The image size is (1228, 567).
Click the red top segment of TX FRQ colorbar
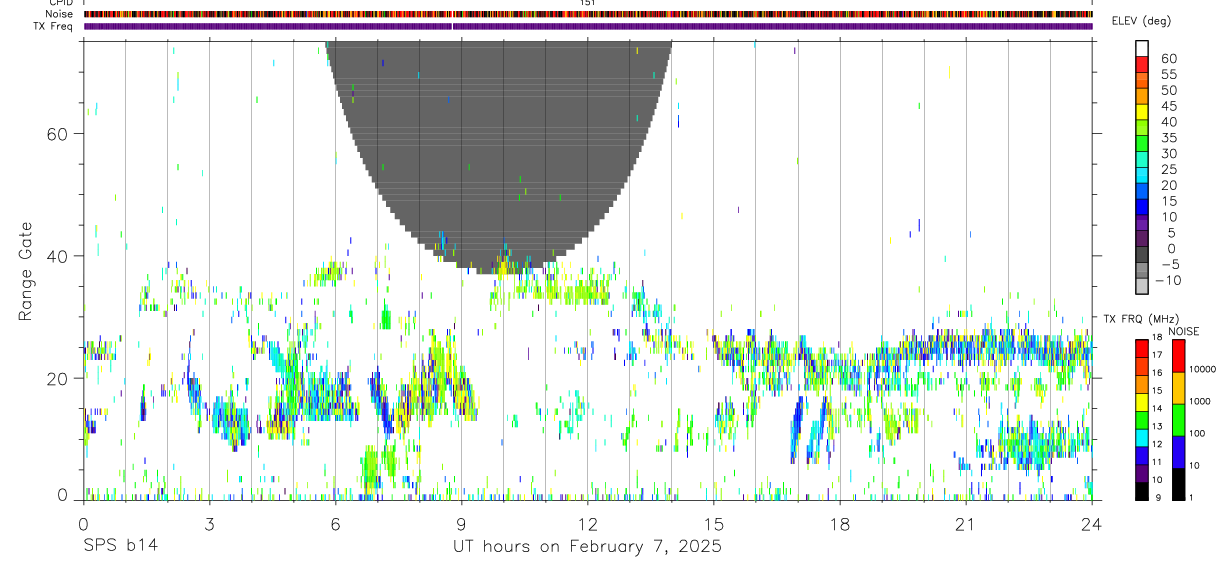[x=1142, y=349]
